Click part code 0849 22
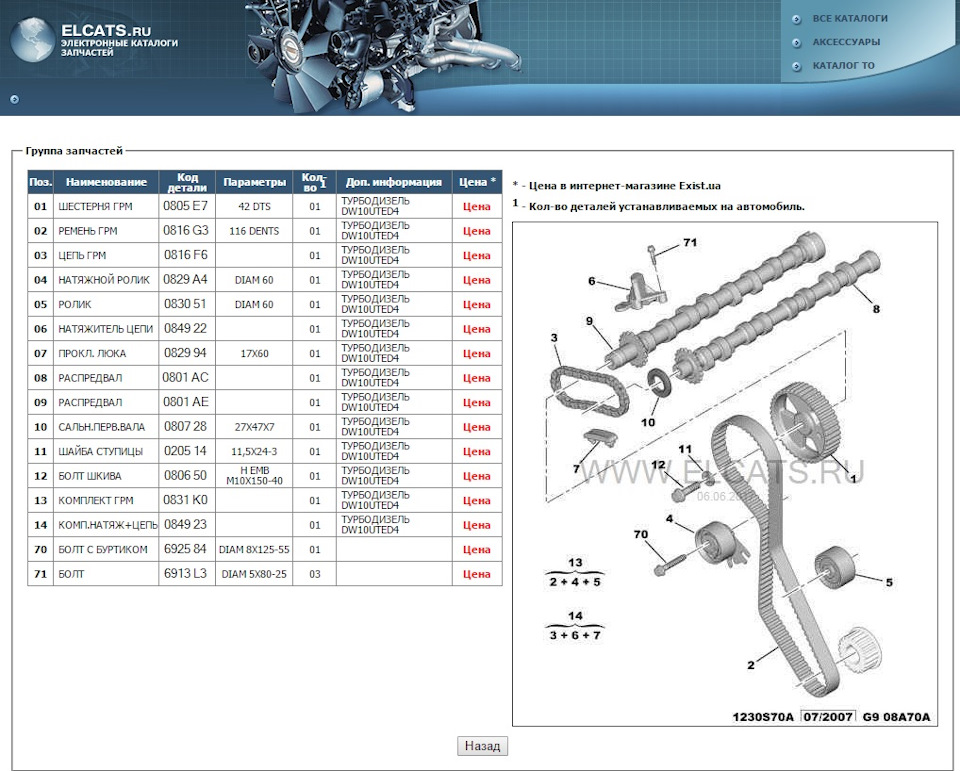Image resolution: width=960 pixels, height=771 pixels. (186, 328)
